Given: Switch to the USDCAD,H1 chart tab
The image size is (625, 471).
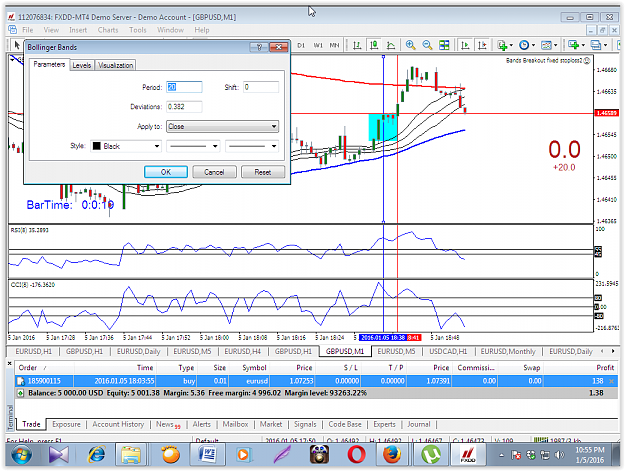Looking at the screenshot, I should click(x=448, y=351).
